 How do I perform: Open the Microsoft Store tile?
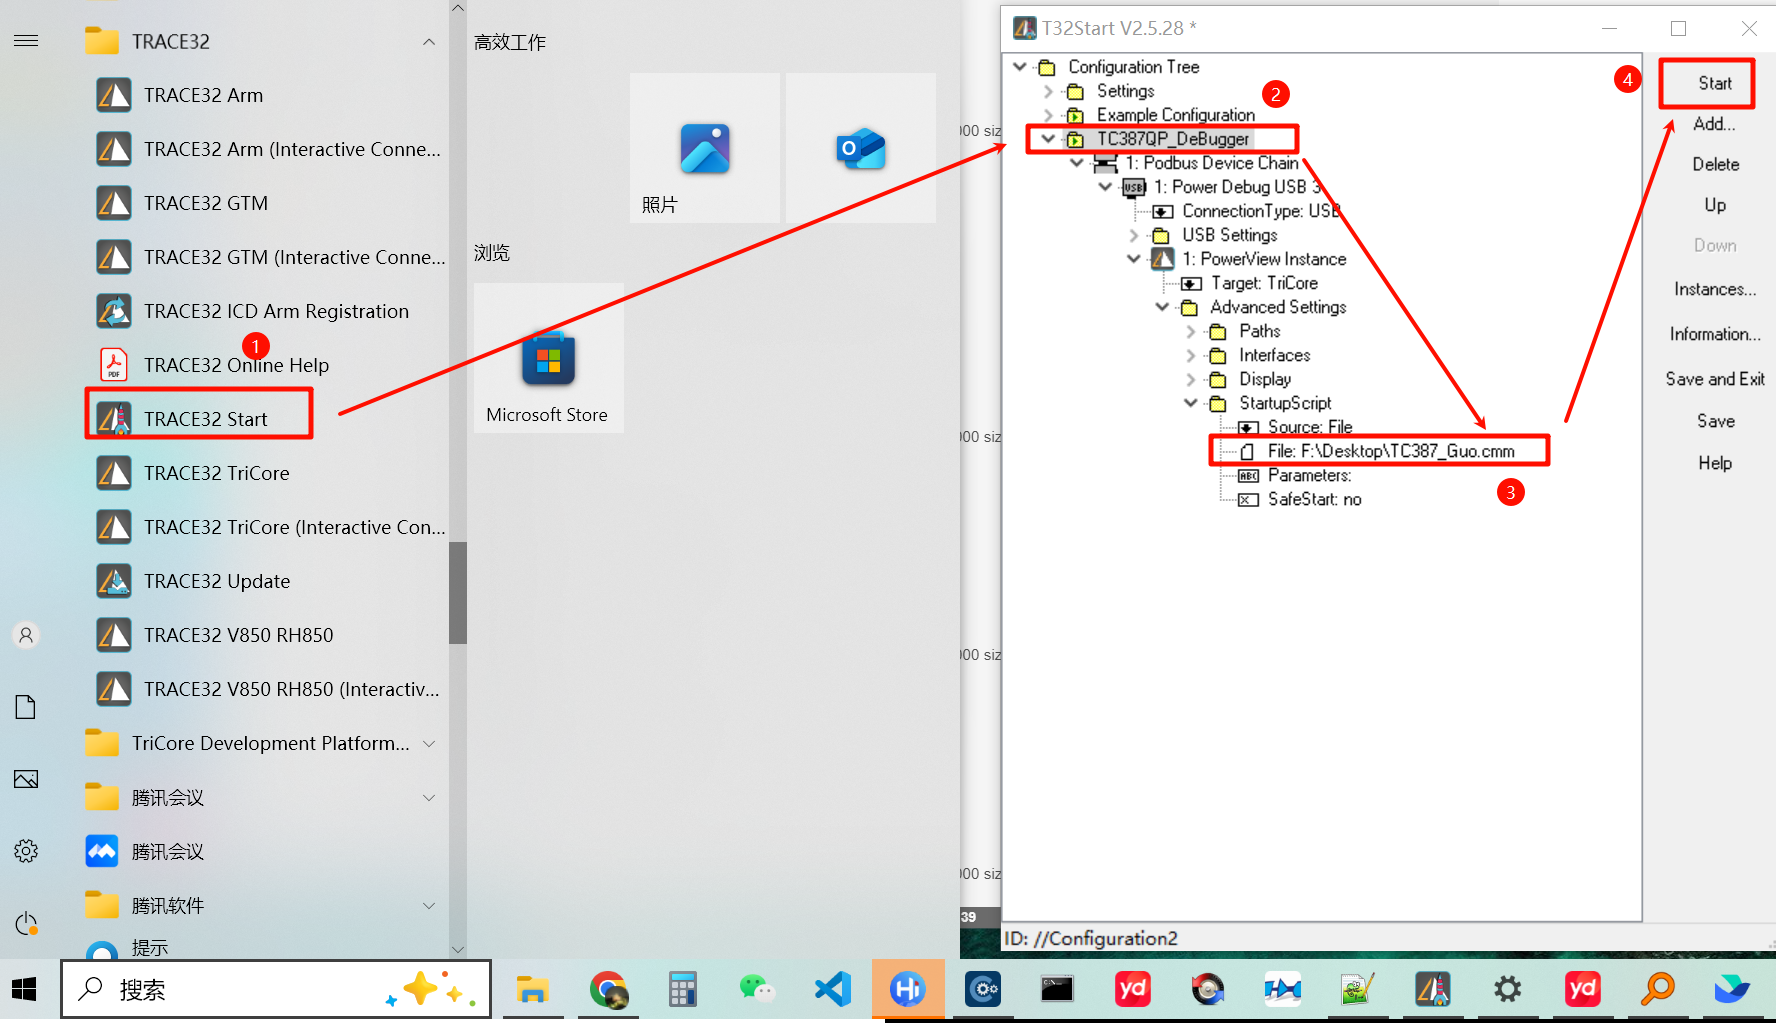(x=548, y=358)
